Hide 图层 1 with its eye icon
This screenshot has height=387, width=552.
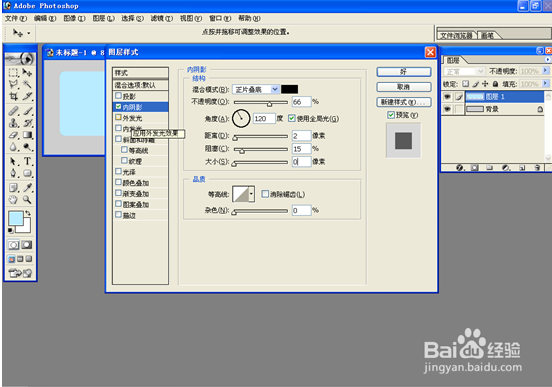tap(447, 96)
